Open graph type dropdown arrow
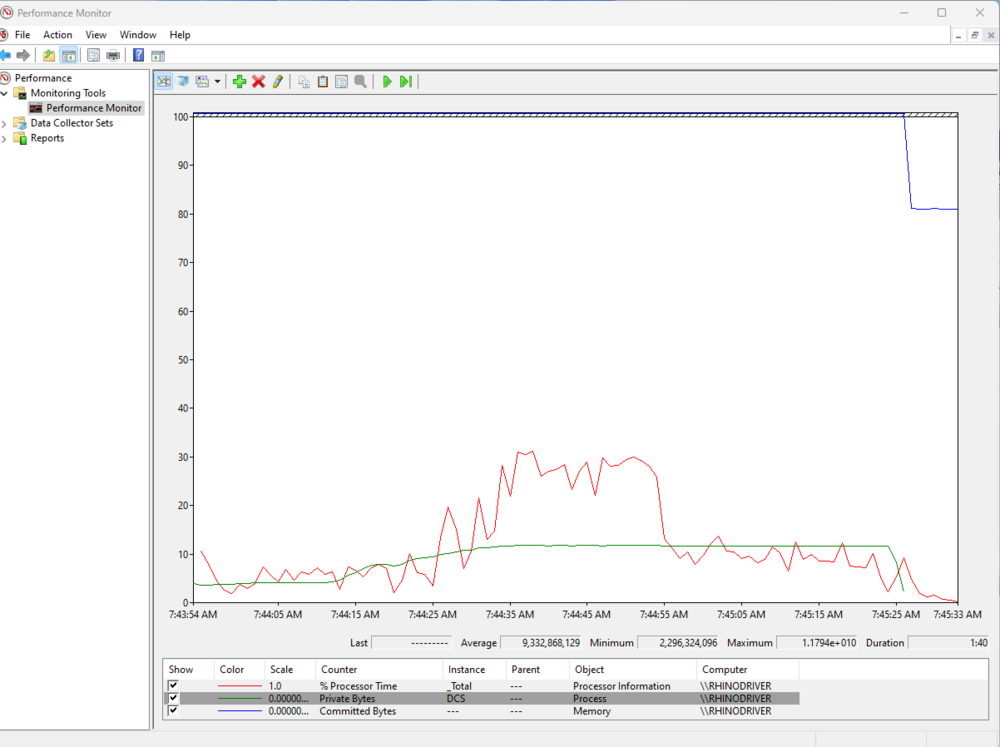Viewport: 1000px width, 747px height. (217, 82)
